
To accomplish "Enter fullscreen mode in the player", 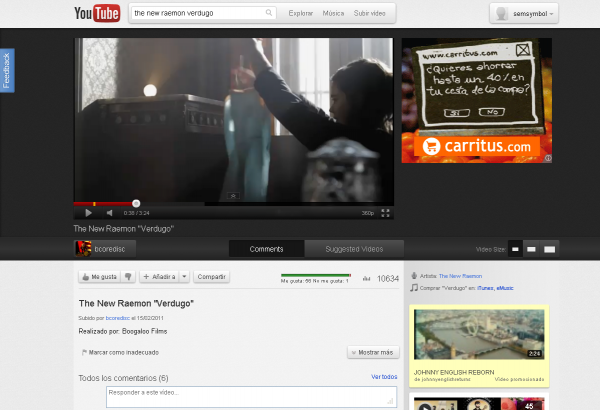I will (386, 213).
